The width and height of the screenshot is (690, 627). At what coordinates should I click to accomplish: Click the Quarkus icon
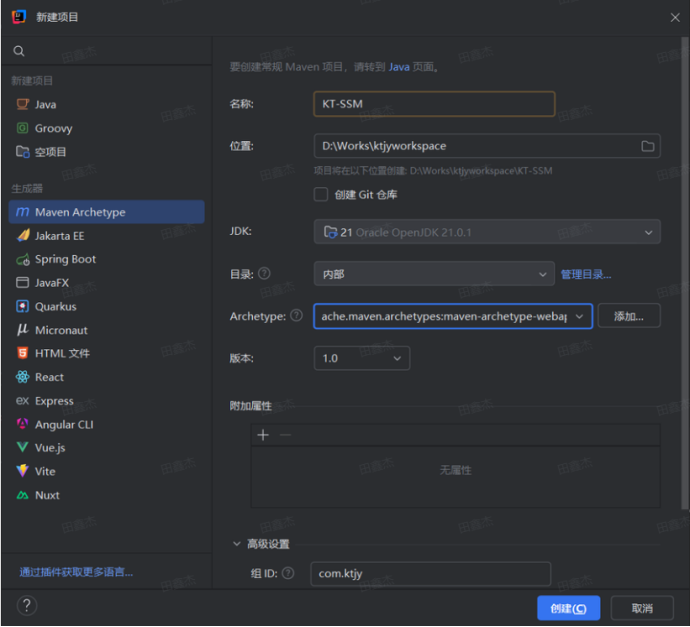point(22,306)
